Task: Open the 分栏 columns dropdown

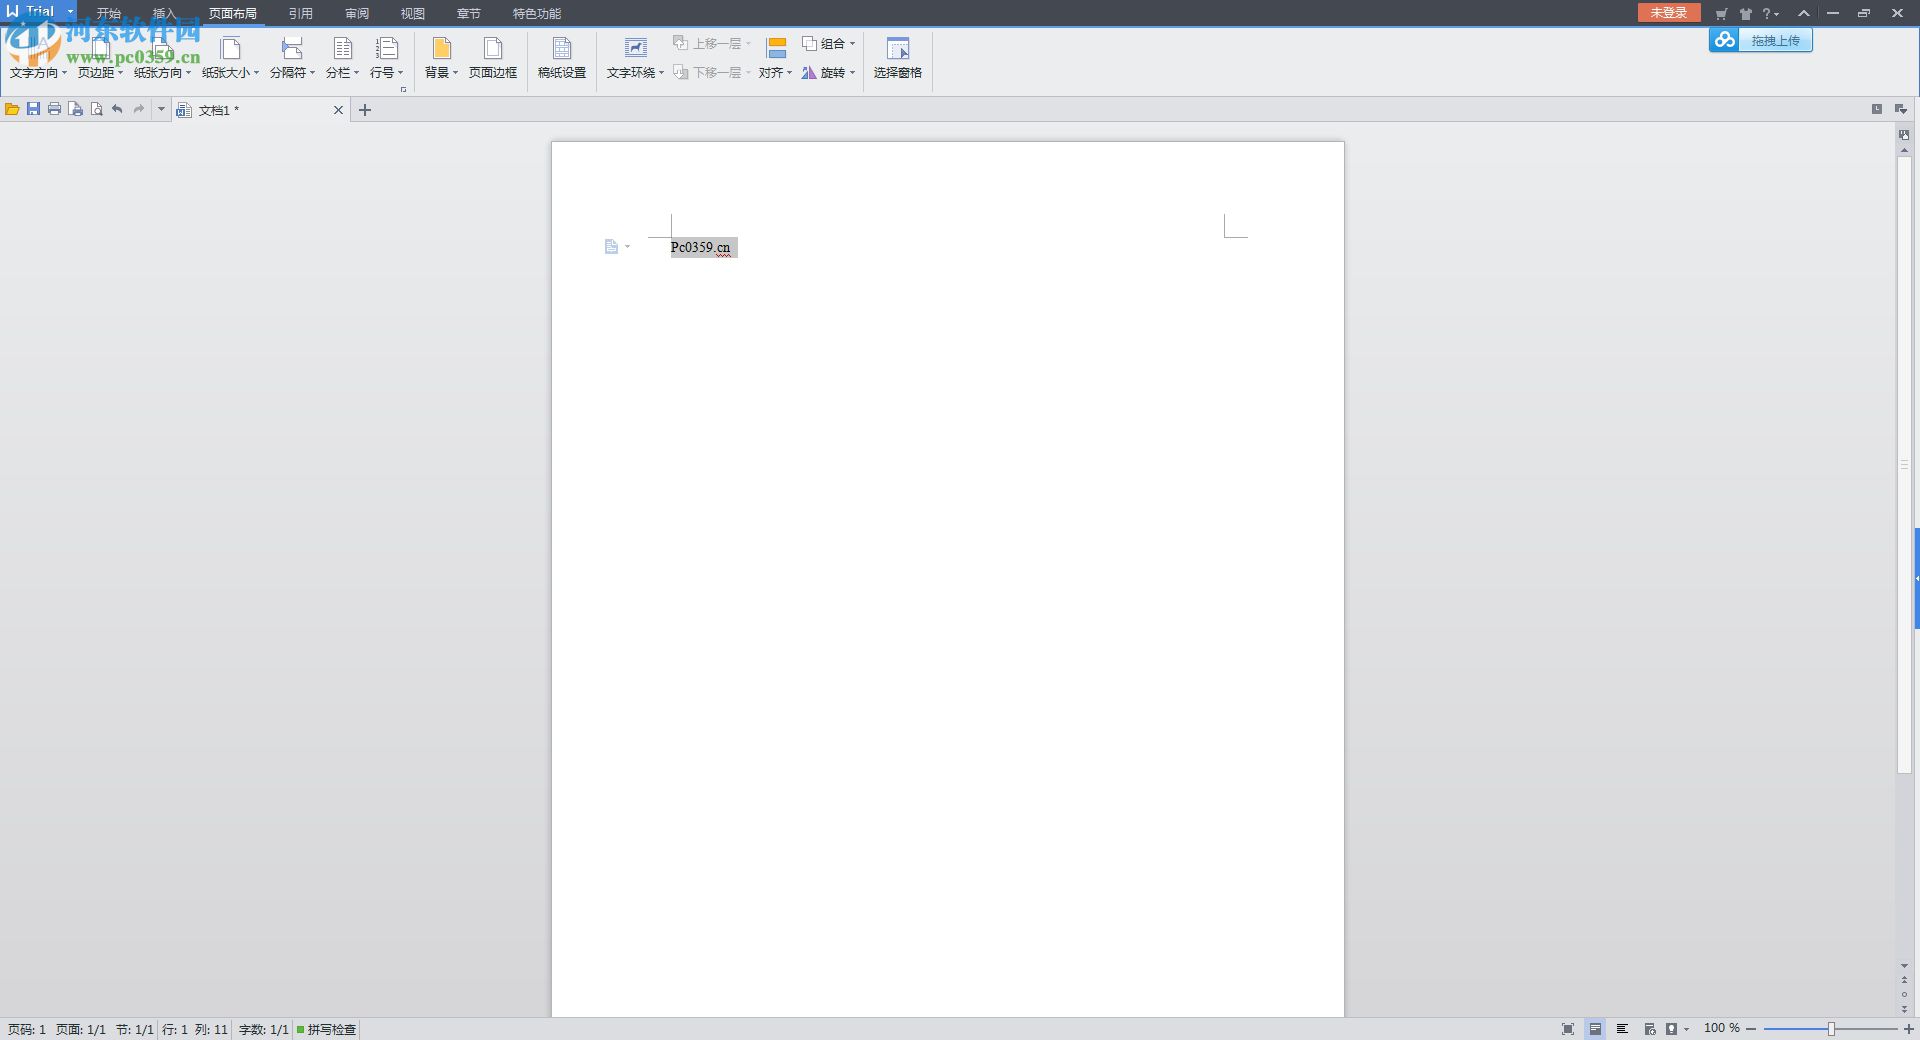Action: [x=342, y=58]
